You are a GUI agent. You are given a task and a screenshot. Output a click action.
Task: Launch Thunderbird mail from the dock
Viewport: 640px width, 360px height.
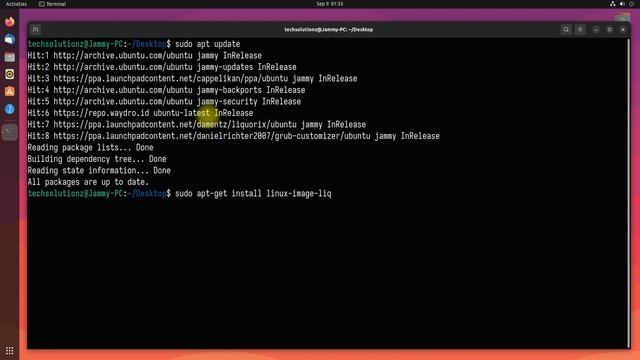[x=9, y=39]
